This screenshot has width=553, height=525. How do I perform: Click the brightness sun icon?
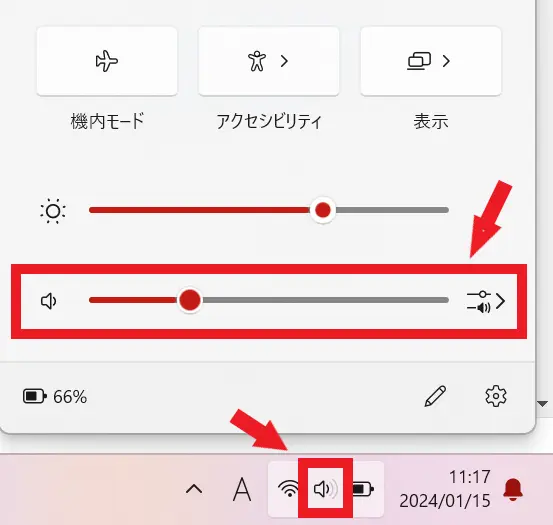tap(53, 211)
